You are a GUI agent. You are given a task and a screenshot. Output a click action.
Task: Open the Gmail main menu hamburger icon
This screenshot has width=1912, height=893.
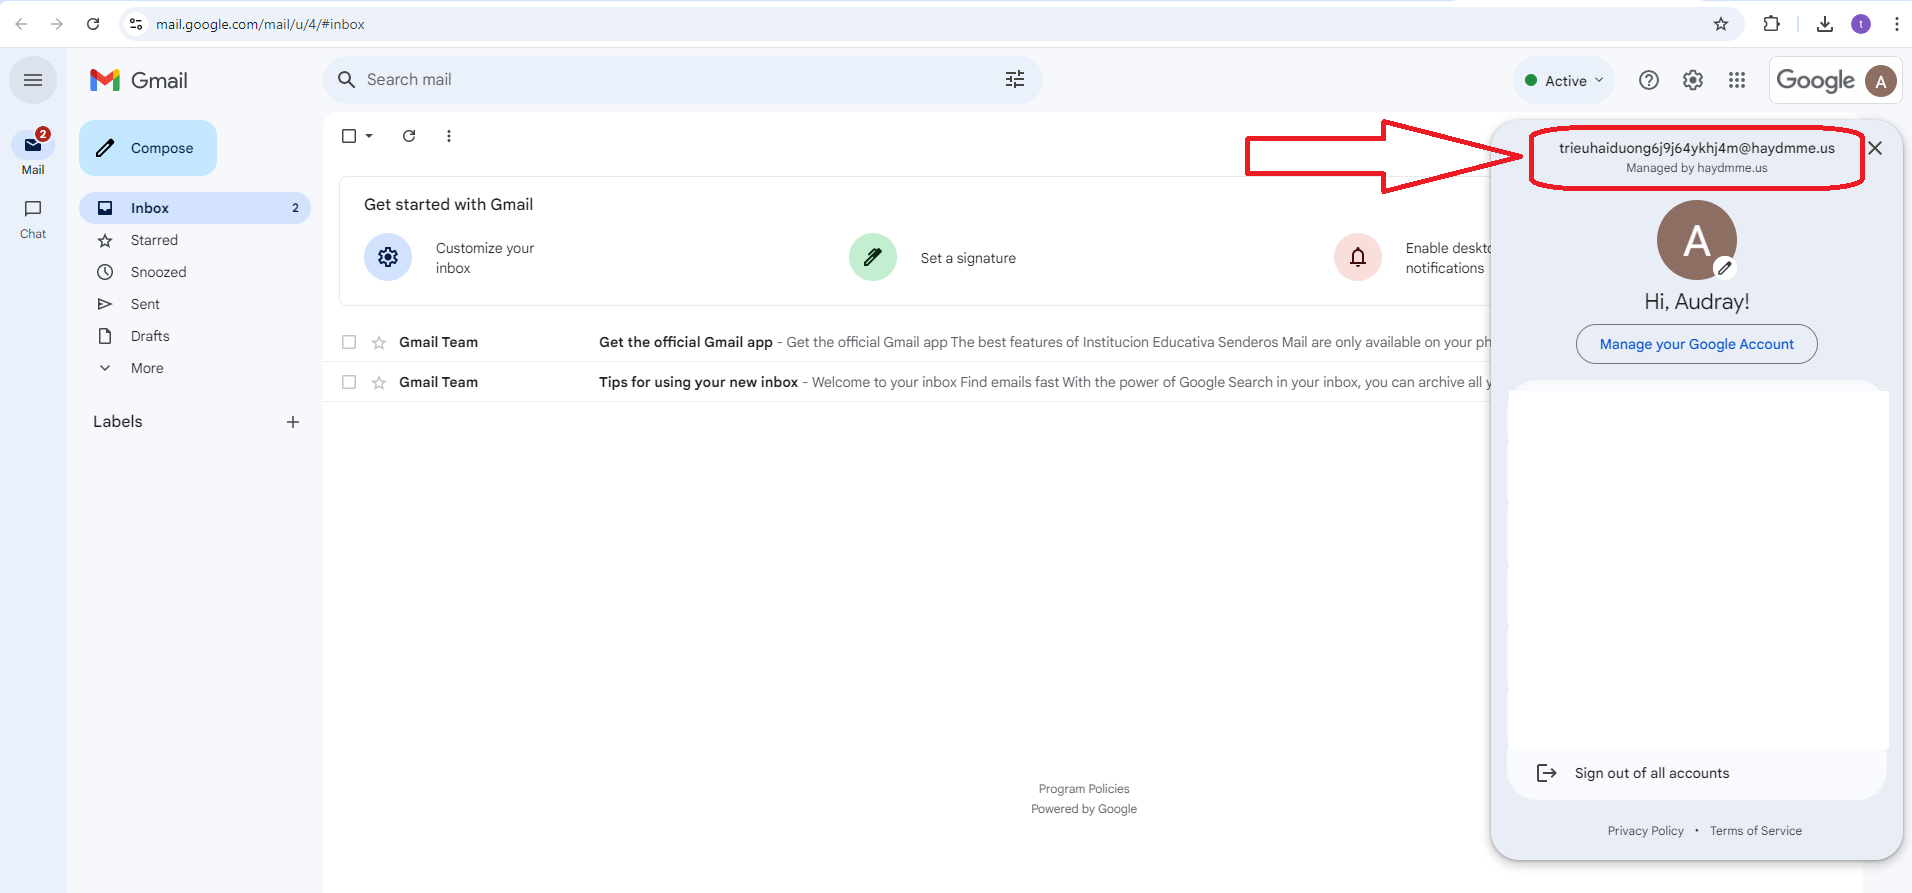(33, 80)
